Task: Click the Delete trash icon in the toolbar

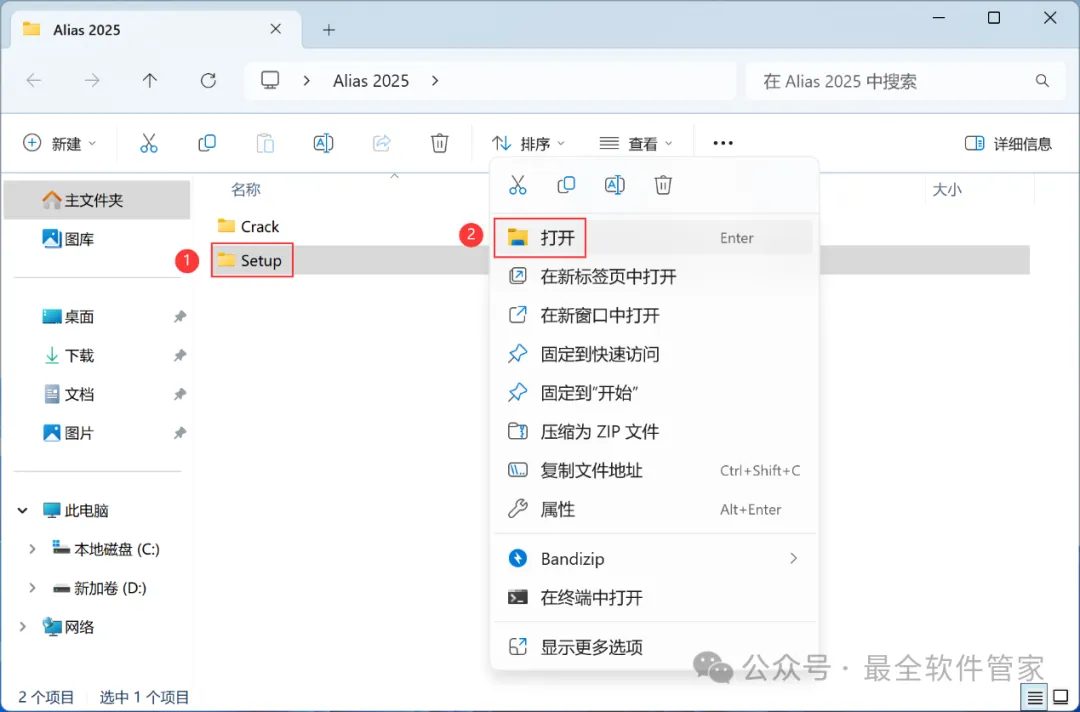Action: pos(439,143)
